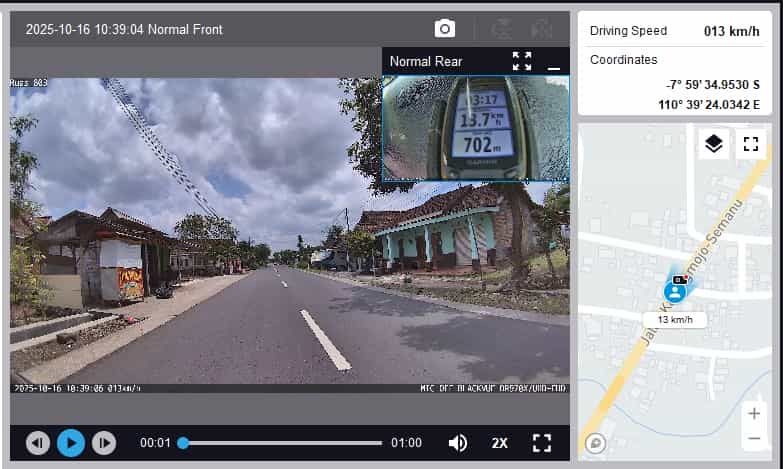Click the video timeline progress bar
783x469 pixels.
(282, 442)
